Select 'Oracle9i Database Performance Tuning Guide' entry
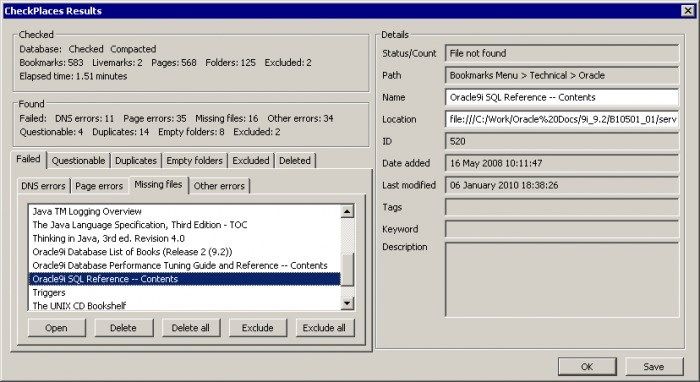 pos(184,266)
